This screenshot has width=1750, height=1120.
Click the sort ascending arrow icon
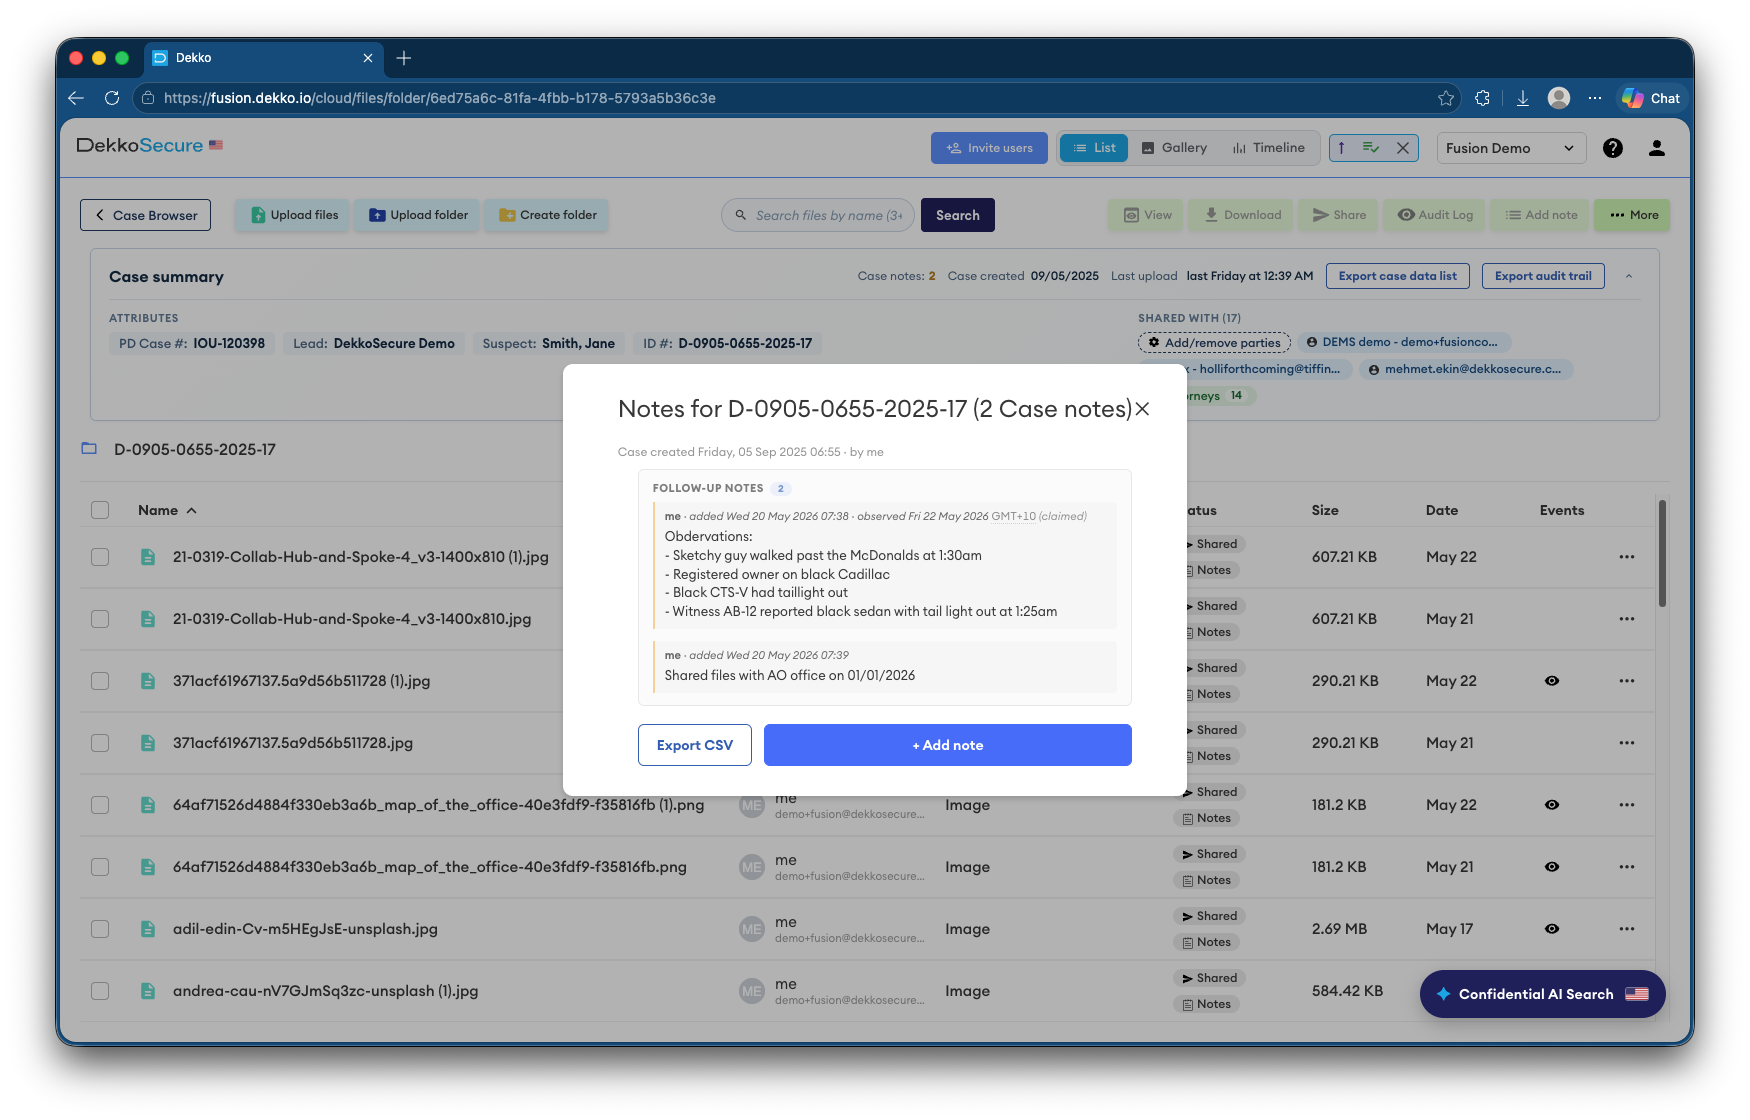[1341, 148]
